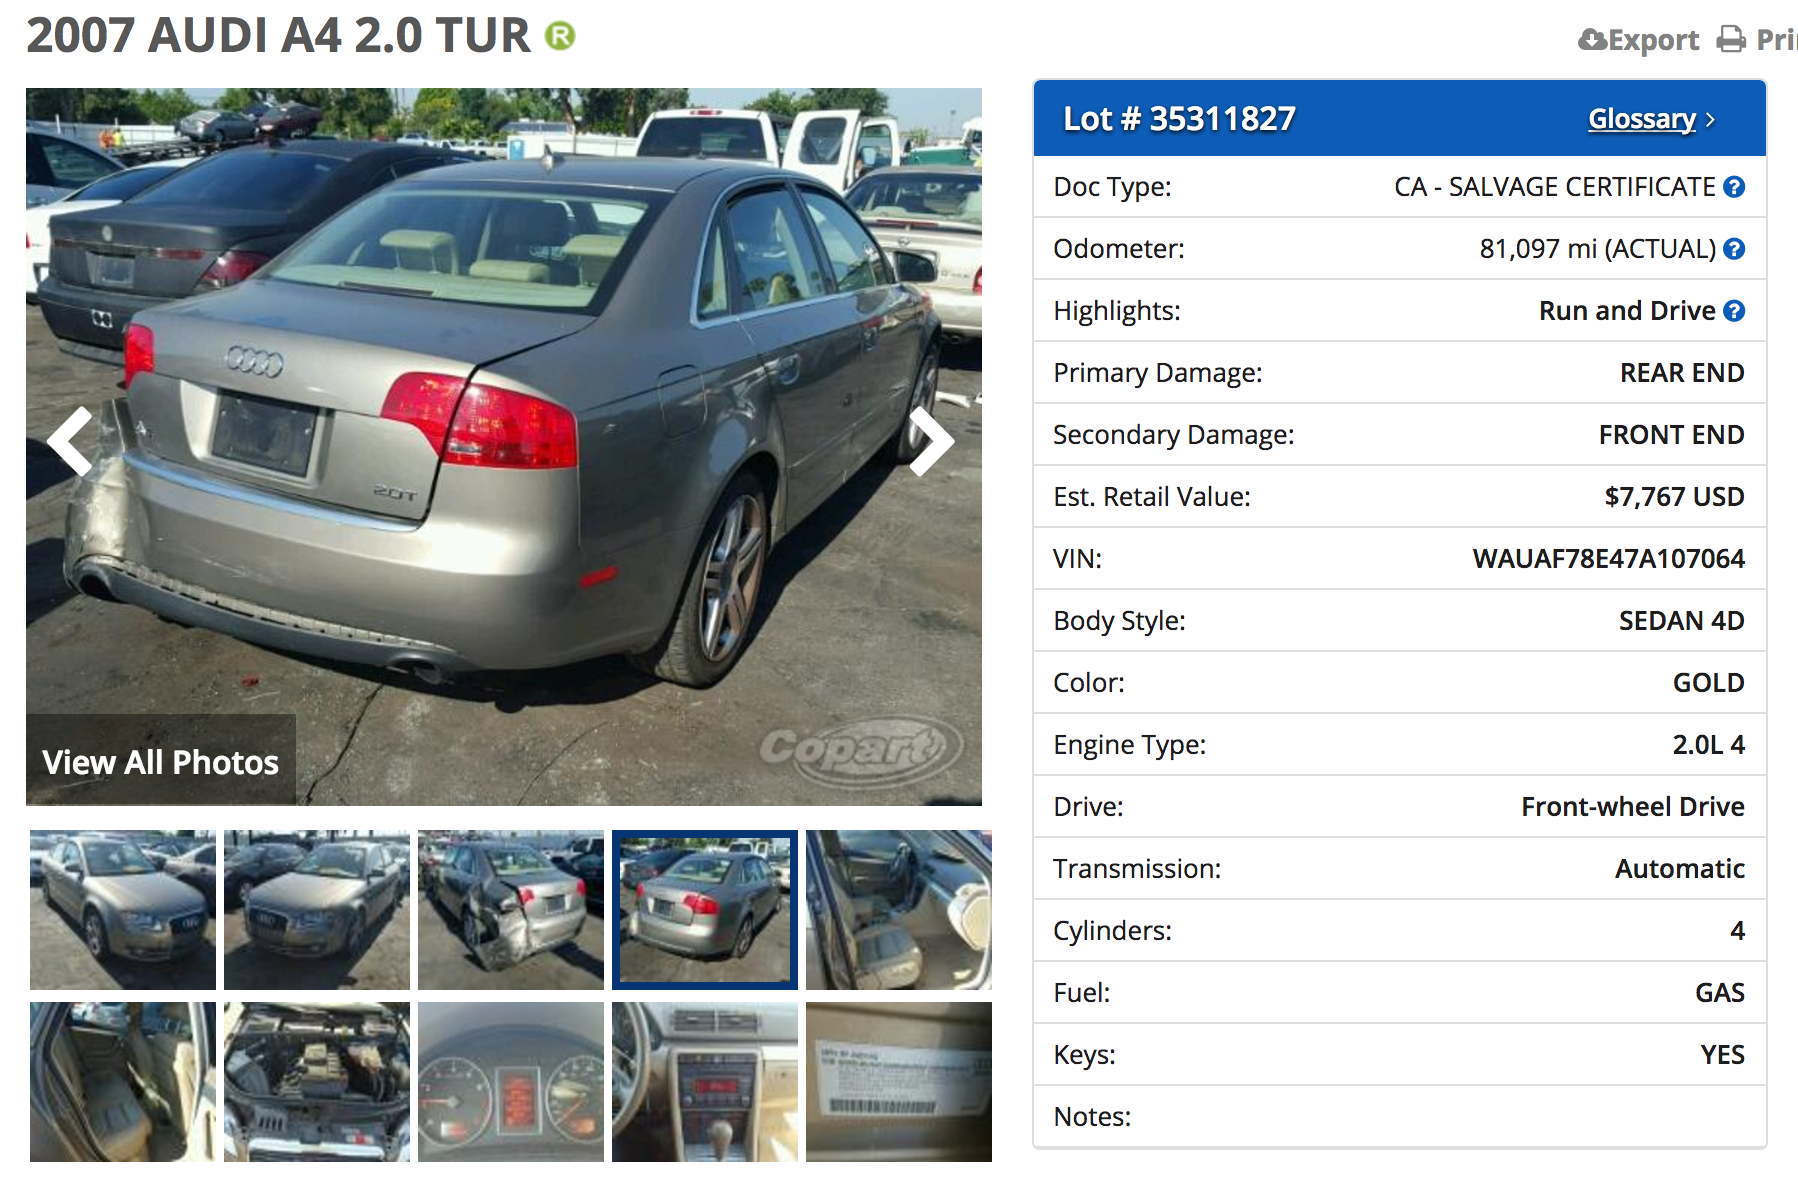Screen dimensions: 1798x1186
Task: Select the VIN sticker label thumbnail
Action: (x=899, y=1082)
